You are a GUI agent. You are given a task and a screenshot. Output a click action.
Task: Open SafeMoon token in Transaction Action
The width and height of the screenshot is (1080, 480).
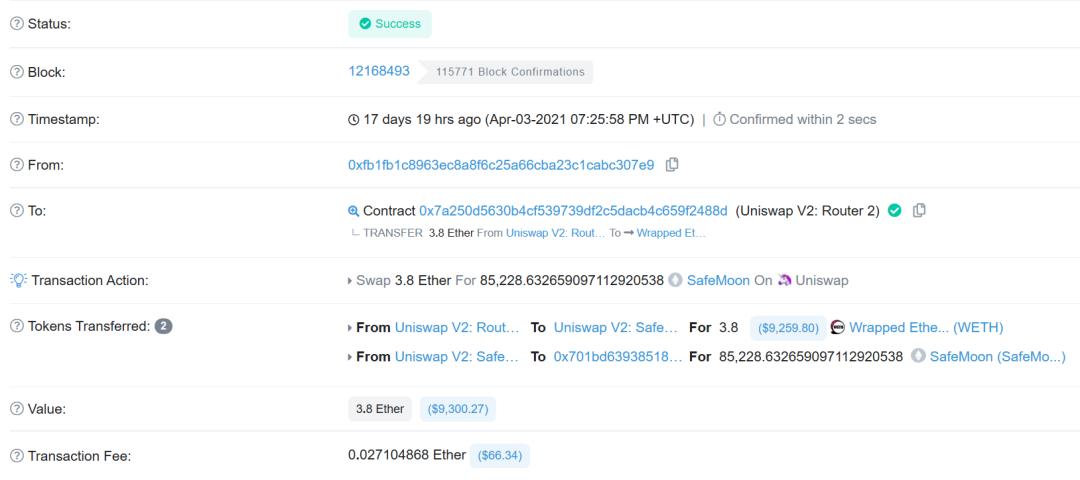coord(718,281)
